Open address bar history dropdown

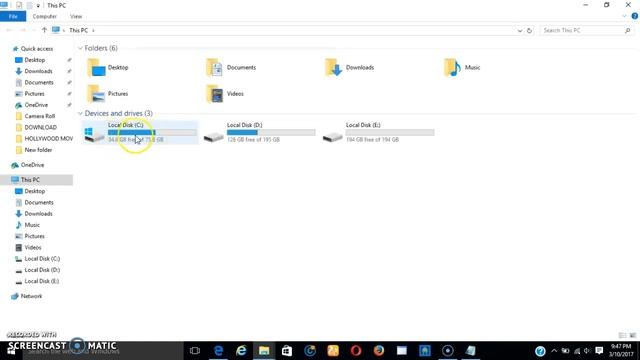tap(520, 31)
